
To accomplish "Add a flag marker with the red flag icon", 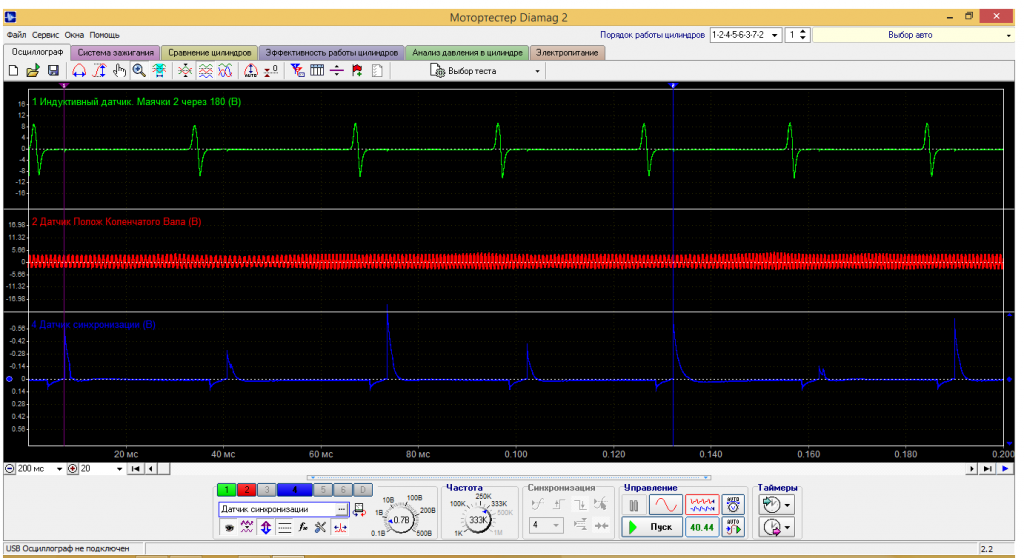I will (x=357, y=71).
